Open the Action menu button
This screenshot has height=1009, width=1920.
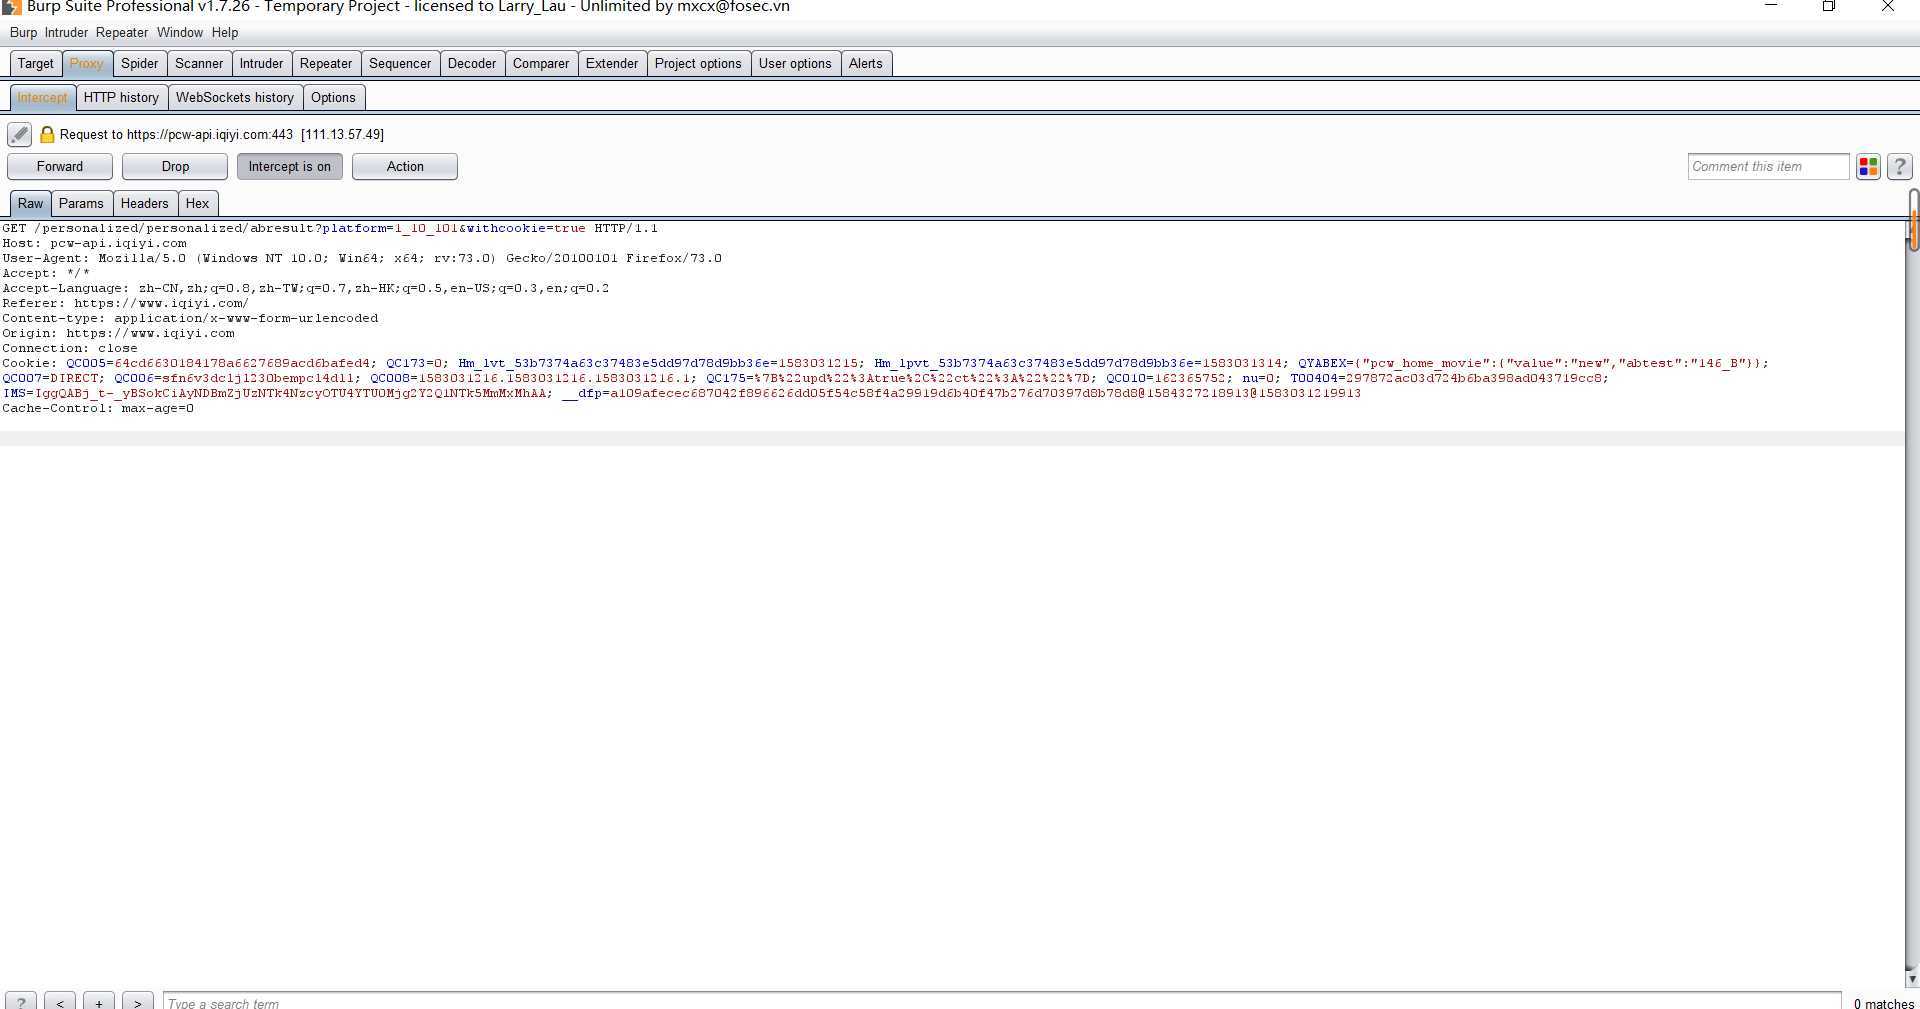pos(404,167)
